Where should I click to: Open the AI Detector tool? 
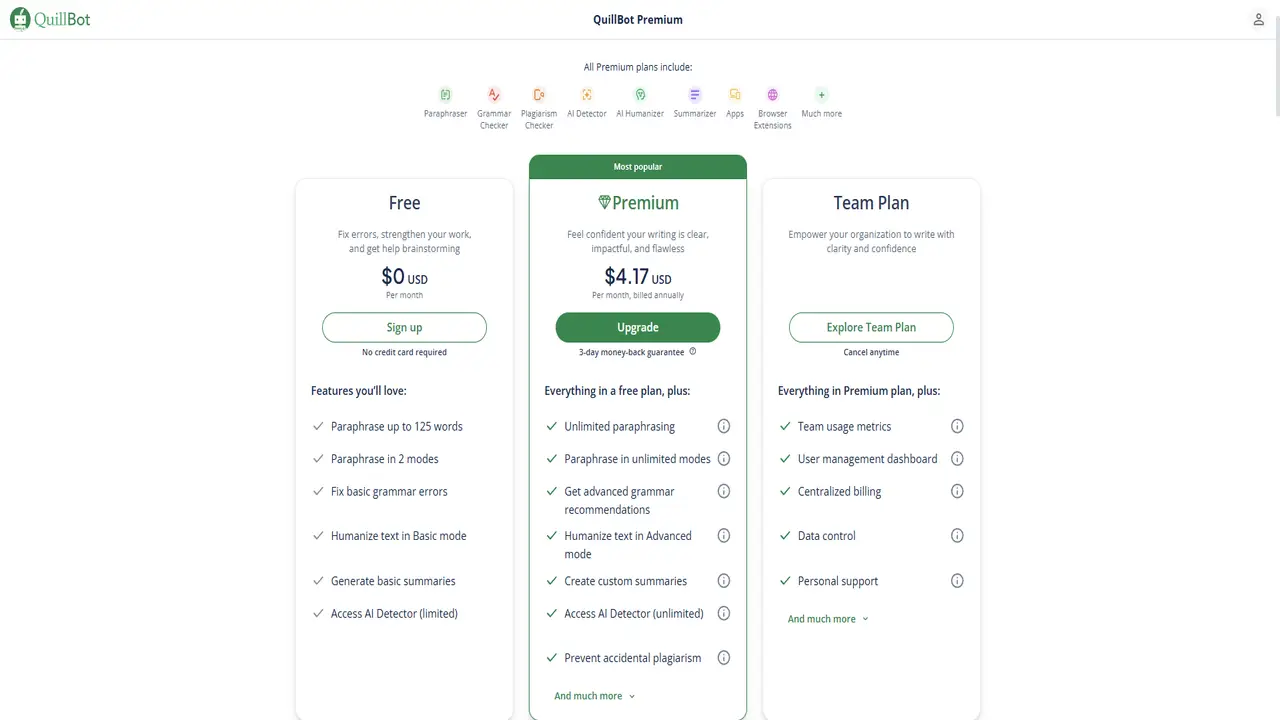pyautogui.click(x=586, y=94)
